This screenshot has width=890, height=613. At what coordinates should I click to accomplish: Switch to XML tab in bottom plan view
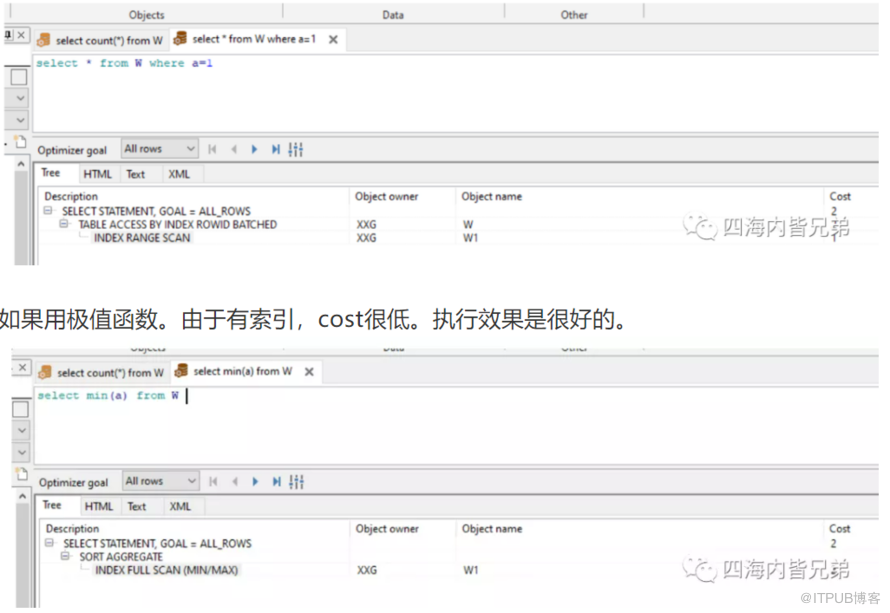pyautogui.click(x=180, y=506)
